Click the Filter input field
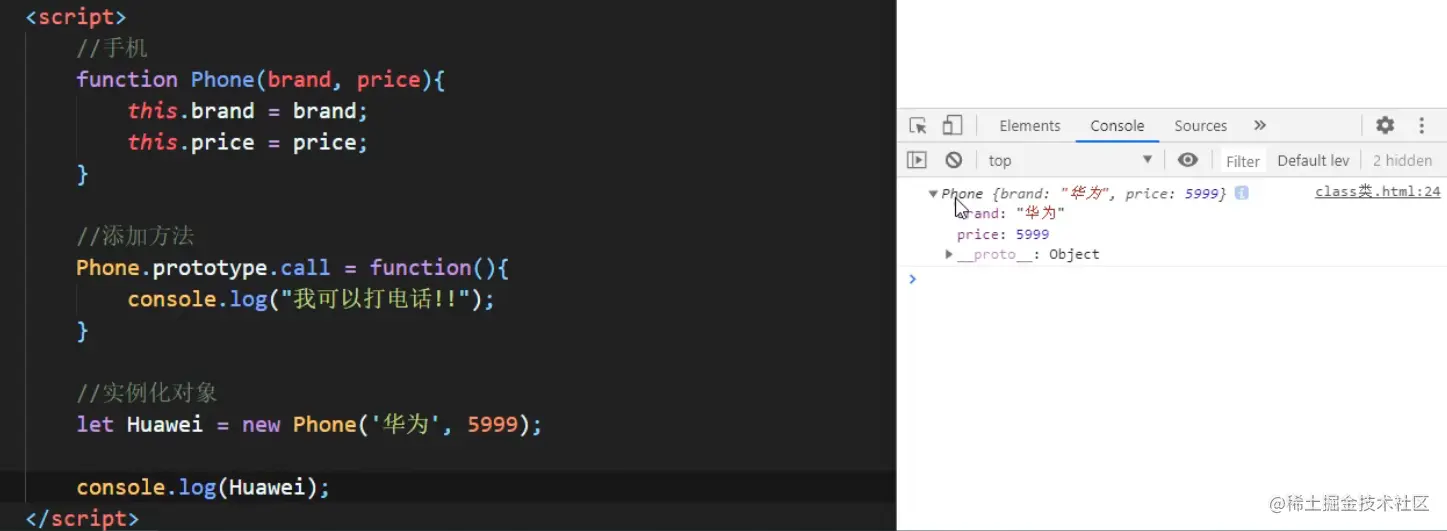Viewport: 1447px width, 531px height. point(1243,161)
